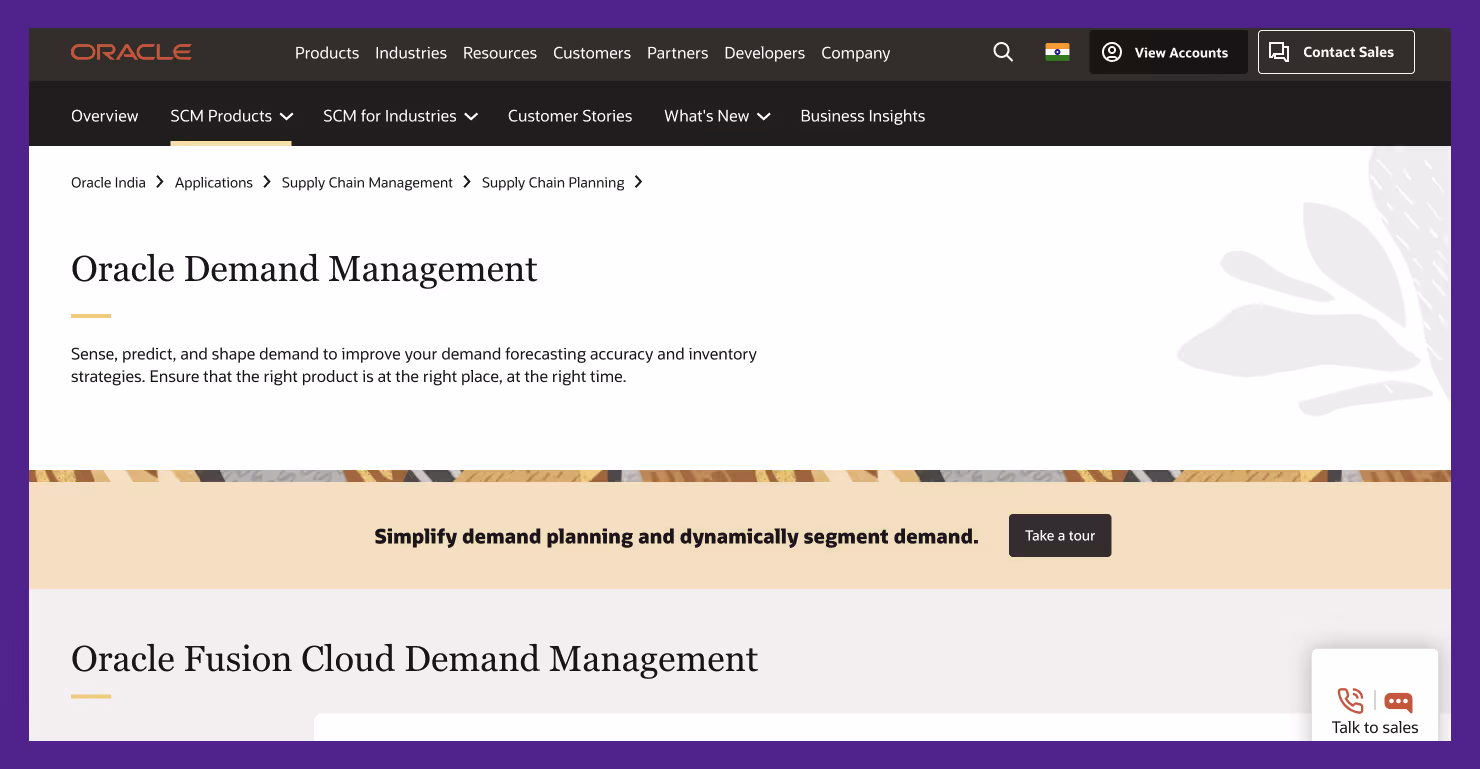
Task: Click the Applications breadcrumb link
Action: tap(214, 182)
